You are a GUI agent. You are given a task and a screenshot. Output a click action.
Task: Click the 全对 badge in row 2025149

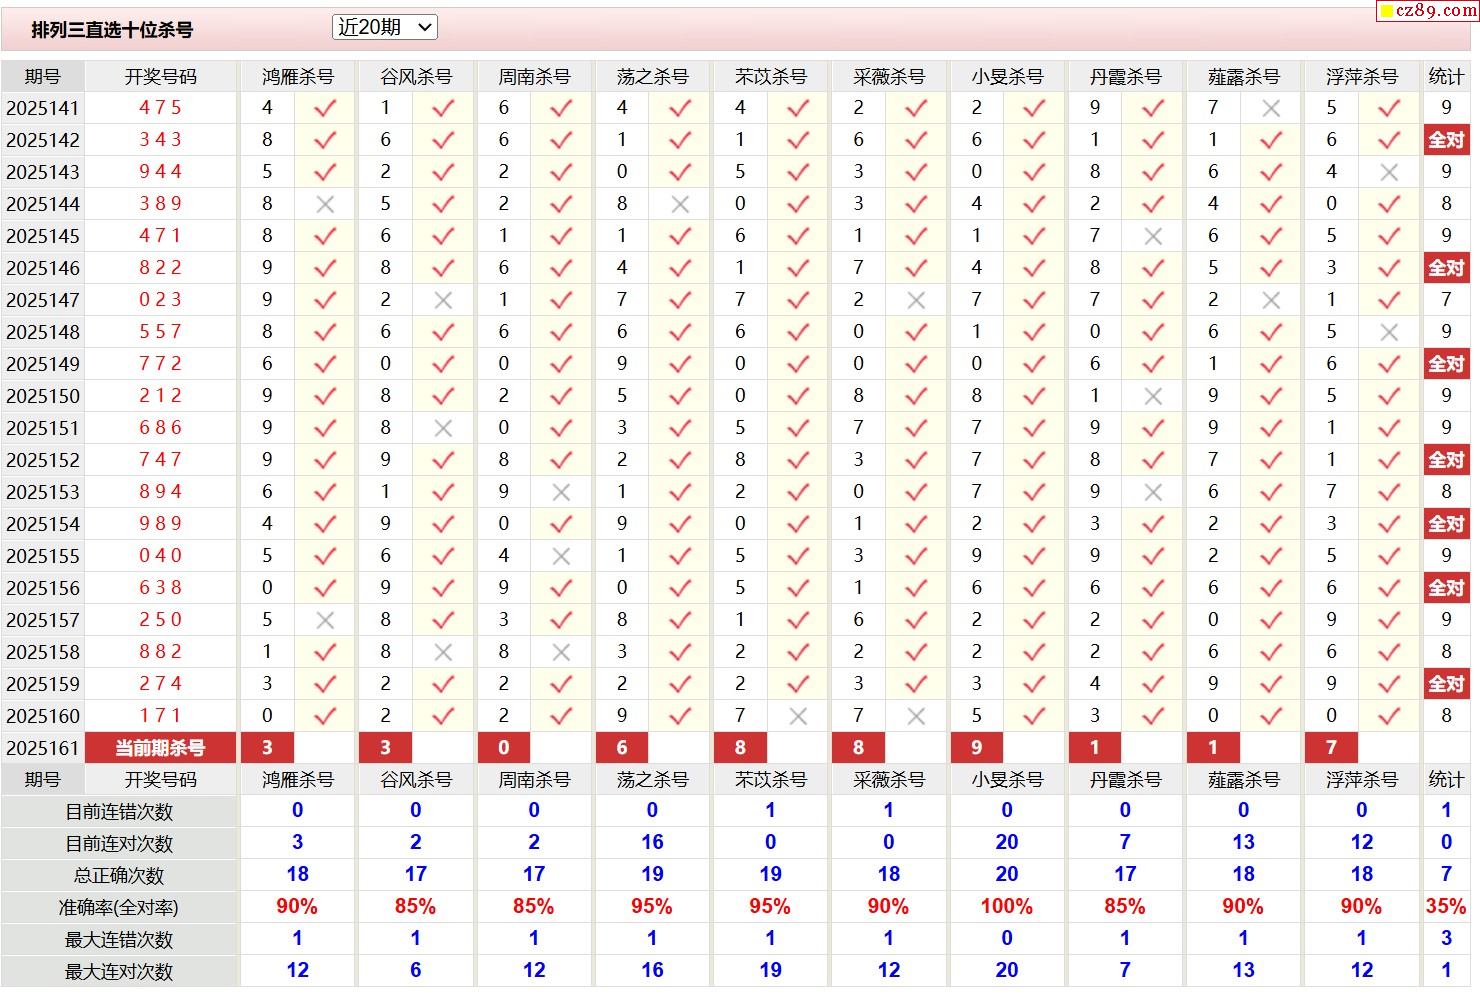1446,364
